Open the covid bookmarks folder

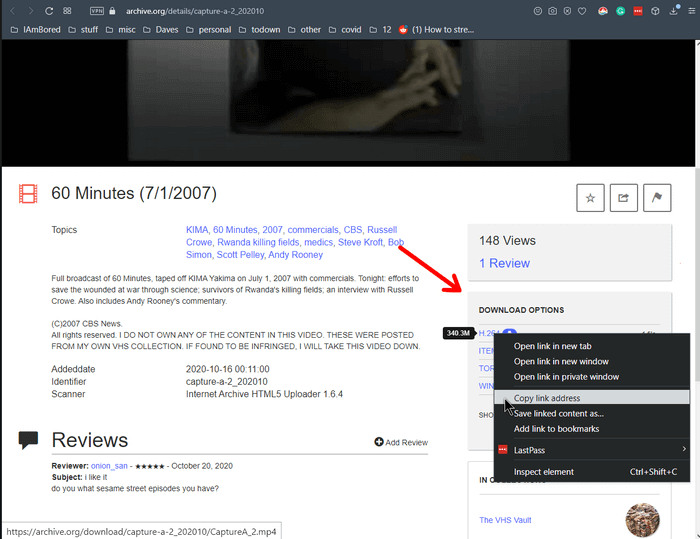(x=345, y=30)
